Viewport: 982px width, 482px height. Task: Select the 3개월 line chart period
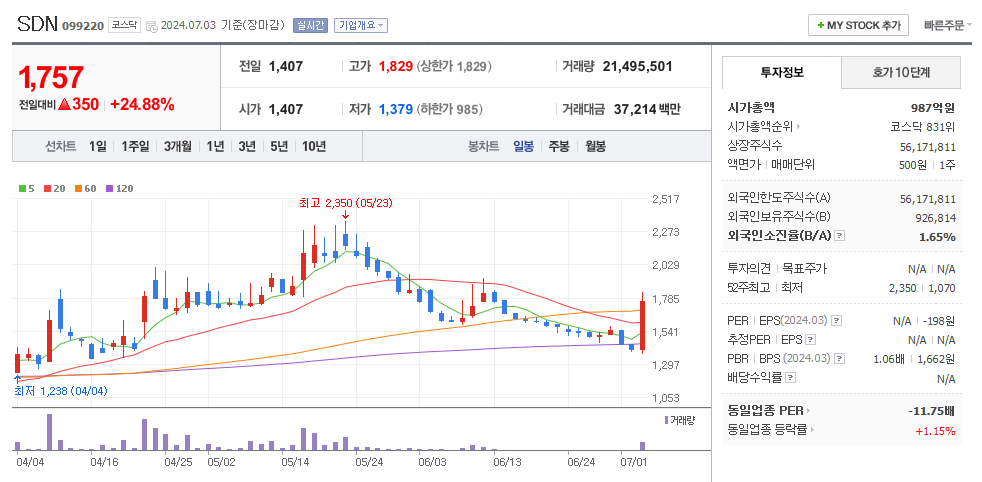coord(178,146)
